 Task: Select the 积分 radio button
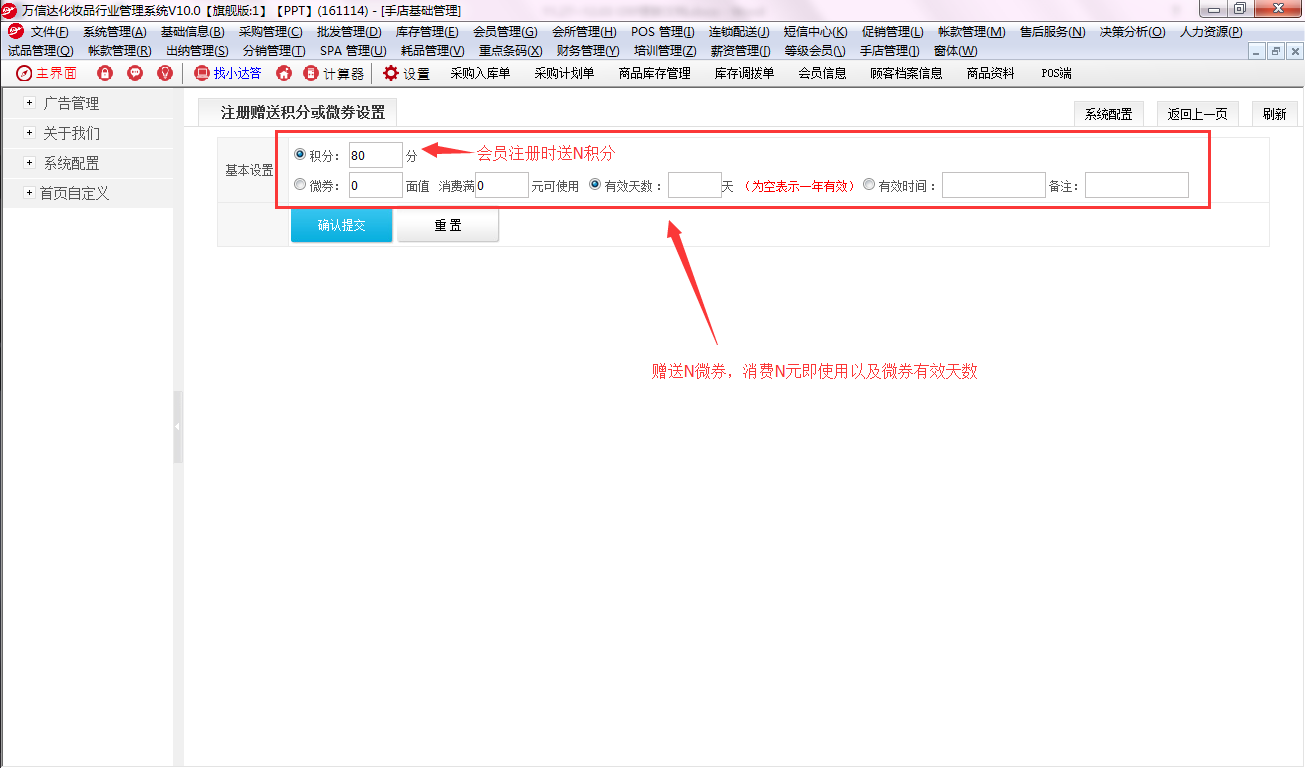tap(300, 155)
